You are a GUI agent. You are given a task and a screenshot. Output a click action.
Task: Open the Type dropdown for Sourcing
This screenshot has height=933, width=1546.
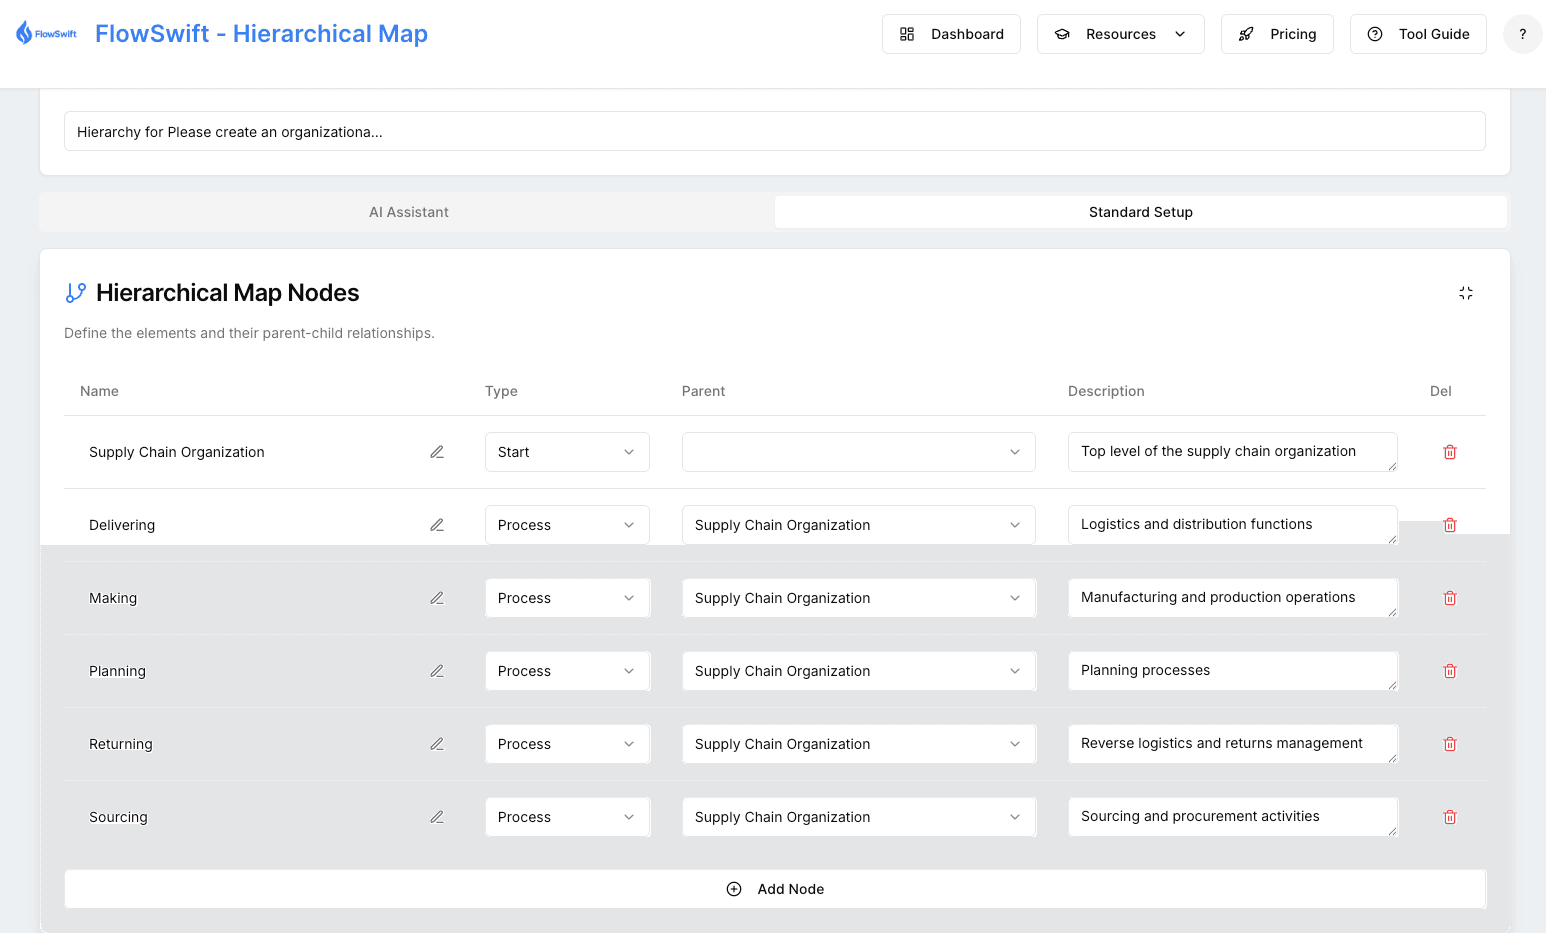tap(567, 817)
